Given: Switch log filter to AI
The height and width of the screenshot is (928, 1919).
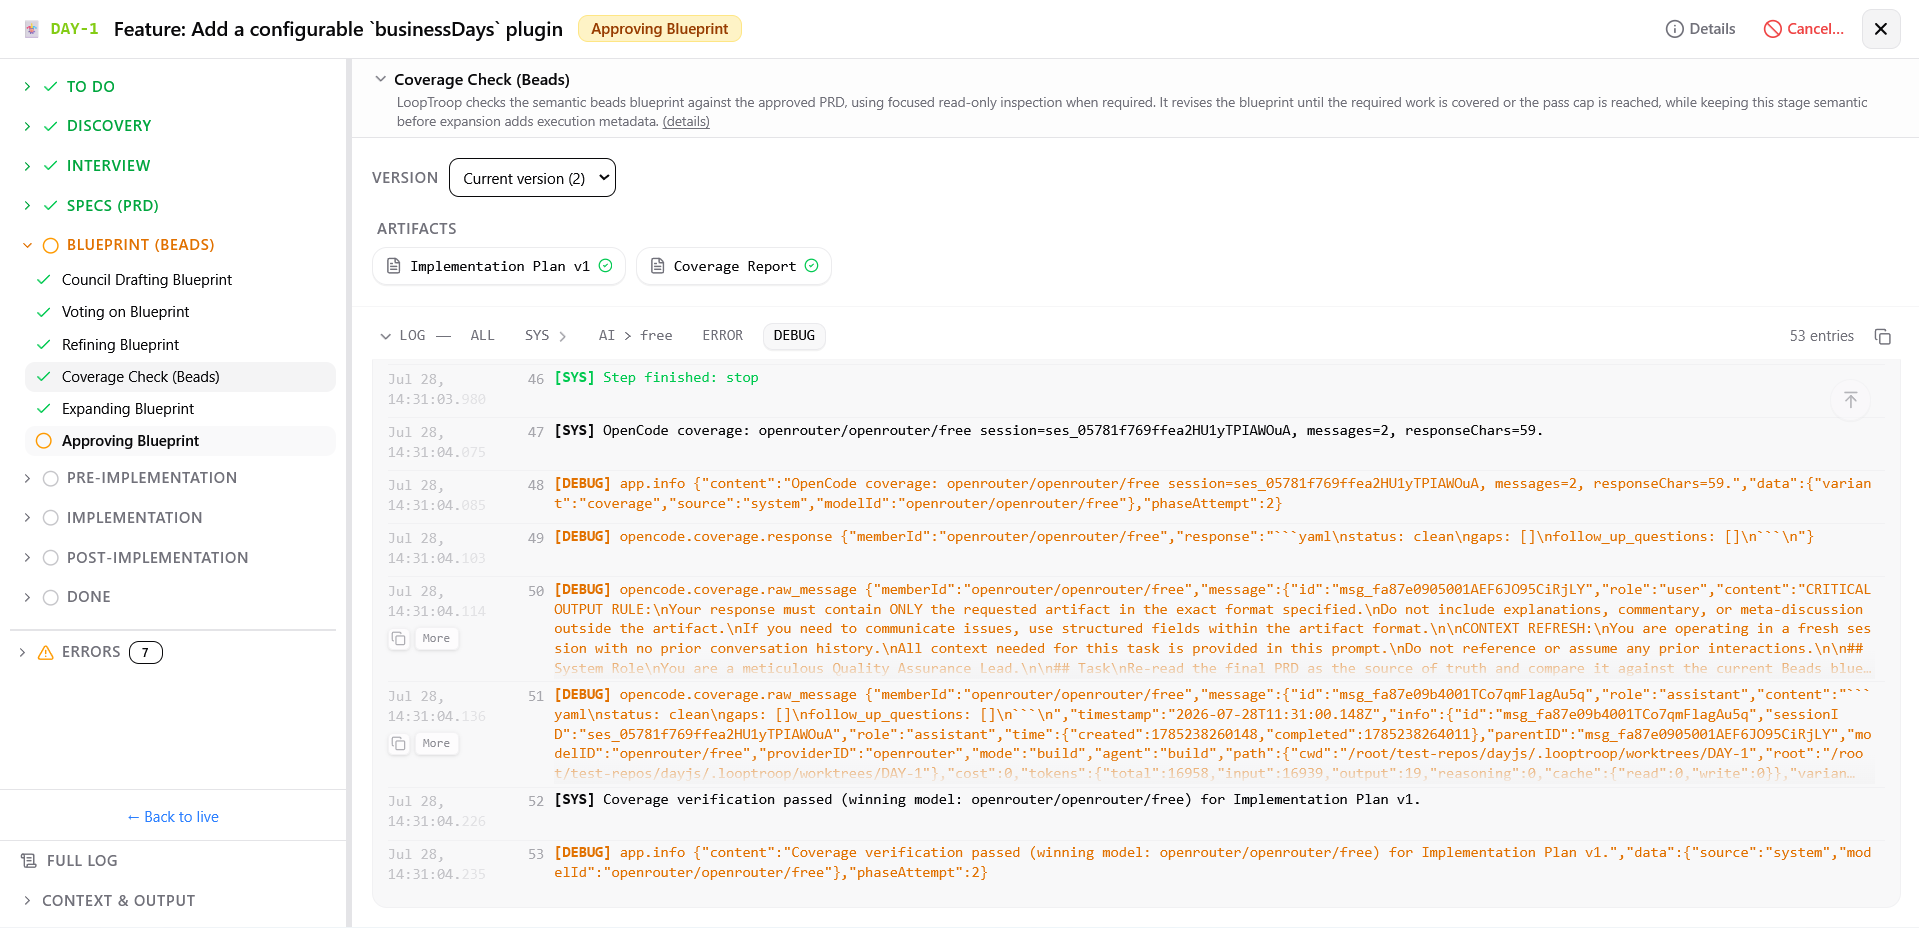Looking at the screenshot, I should 606,336.
